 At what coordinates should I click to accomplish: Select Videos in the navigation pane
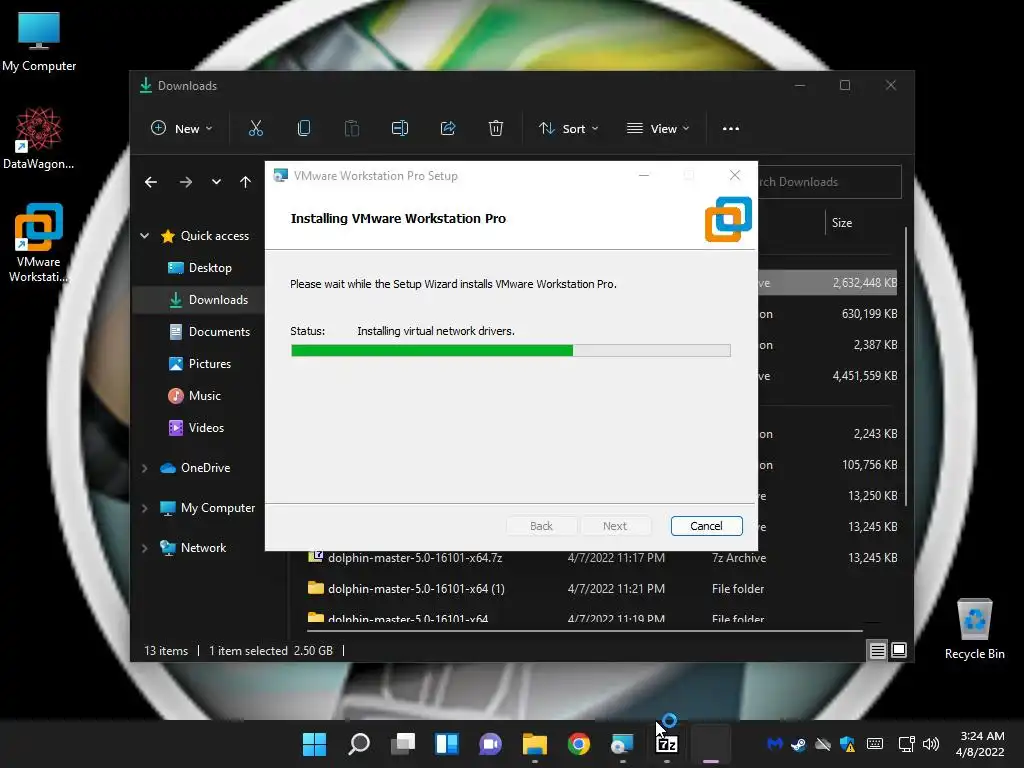[198, 428]
